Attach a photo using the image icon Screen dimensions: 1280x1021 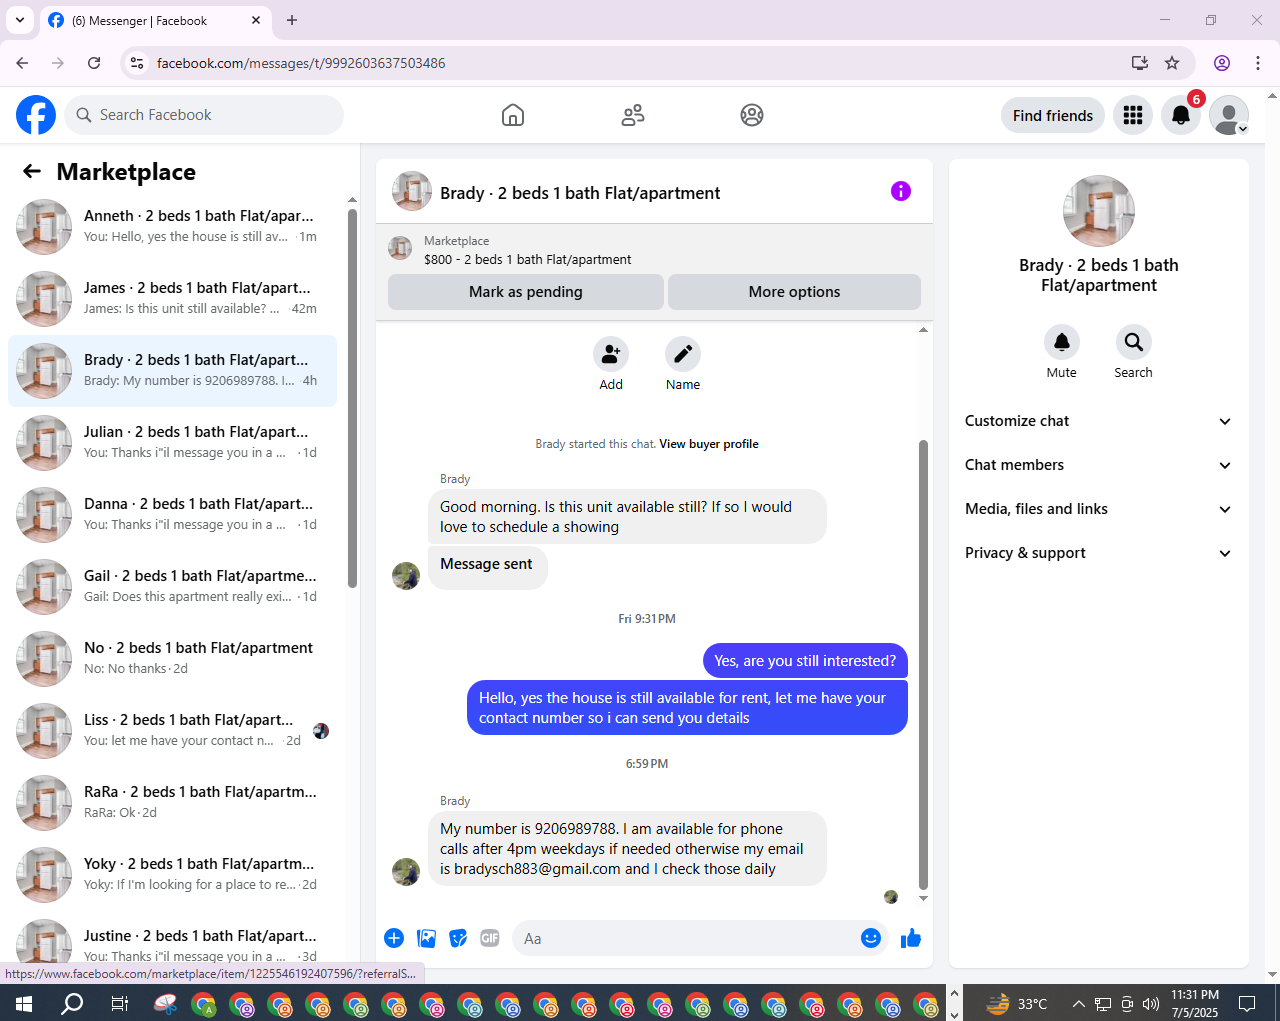[427, 938]
